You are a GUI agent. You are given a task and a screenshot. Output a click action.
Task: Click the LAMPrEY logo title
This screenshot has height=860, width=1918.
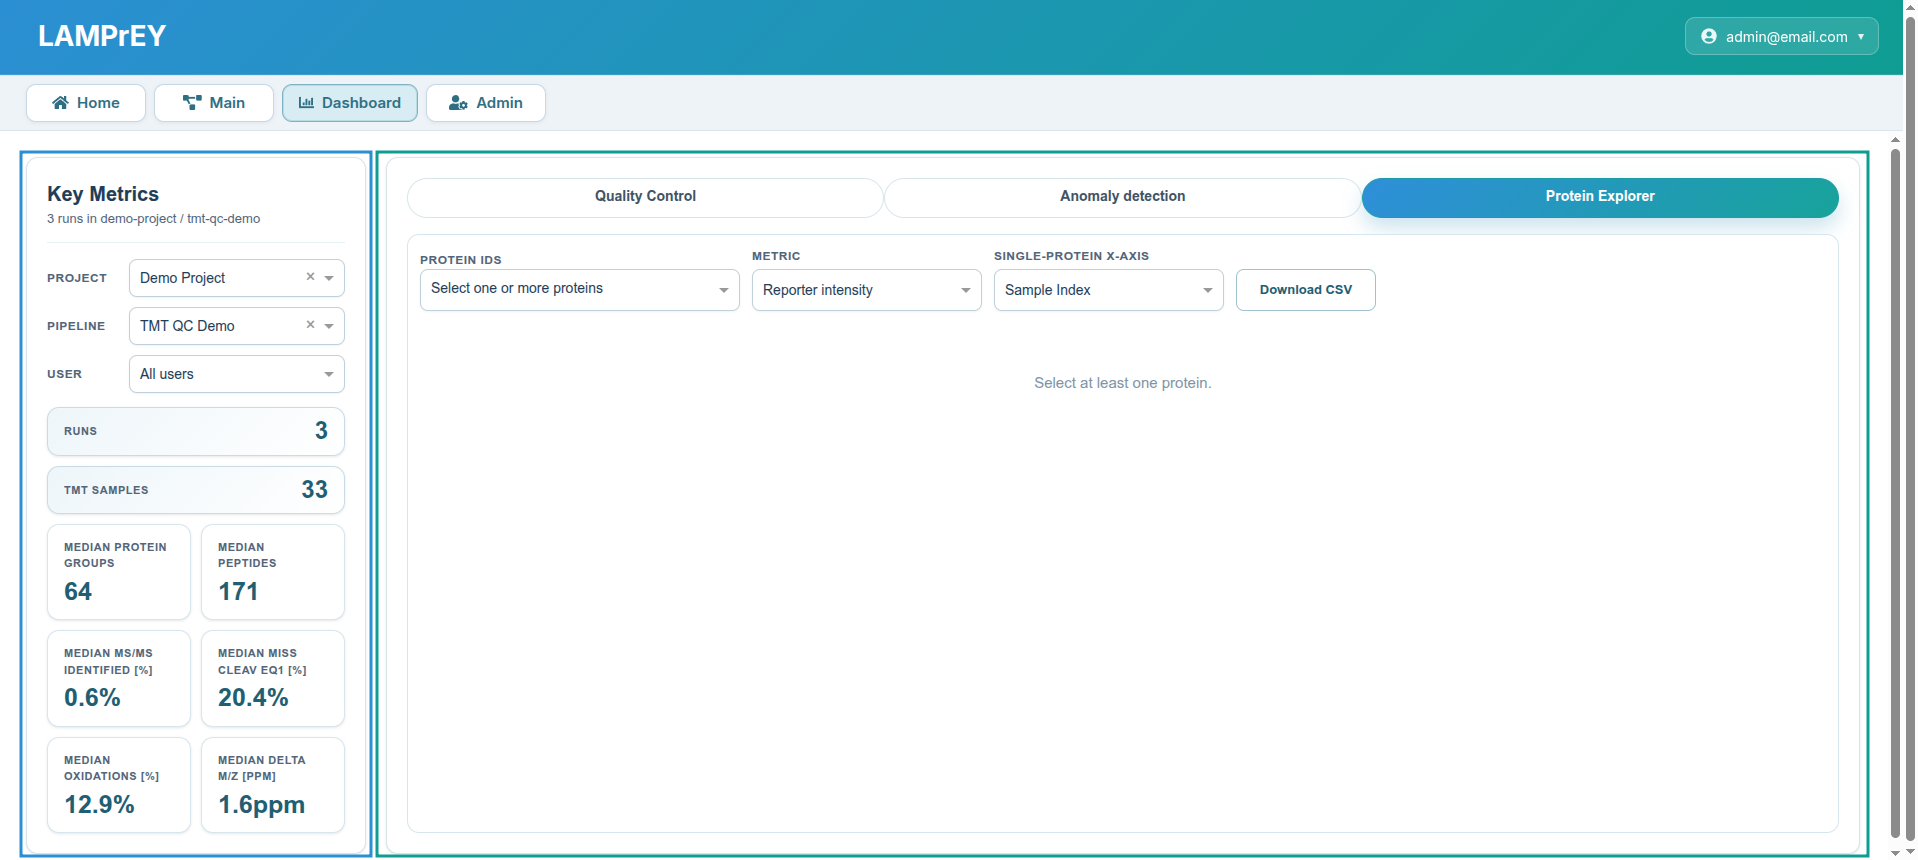coord(102,36)
